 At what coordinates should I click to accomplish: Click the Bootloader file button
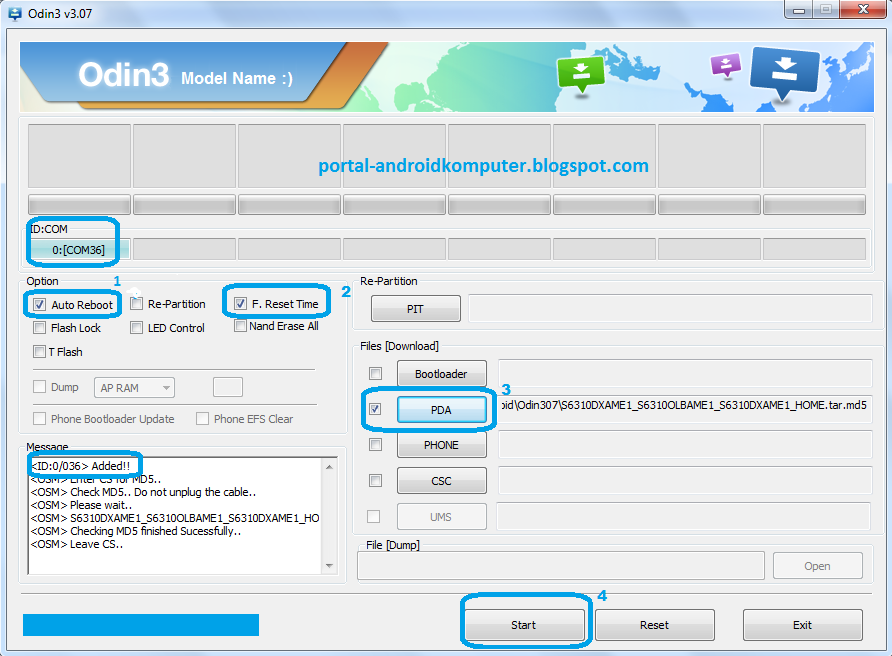click(x=441, y=374)
